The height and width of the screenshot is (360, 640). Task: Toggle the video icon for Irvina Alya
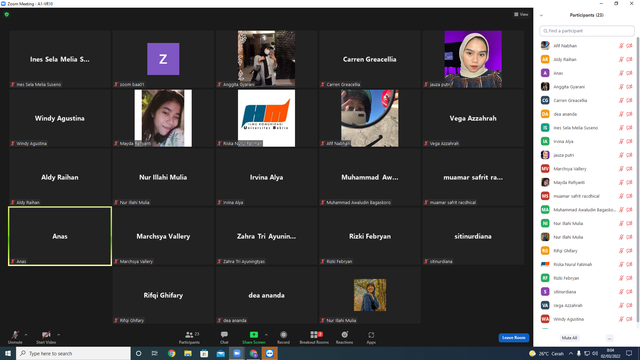(629, 141)
